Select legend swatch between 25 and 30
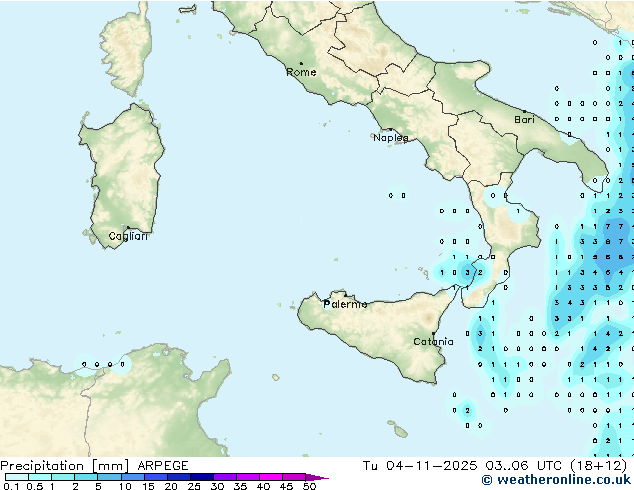 point(202,477)
